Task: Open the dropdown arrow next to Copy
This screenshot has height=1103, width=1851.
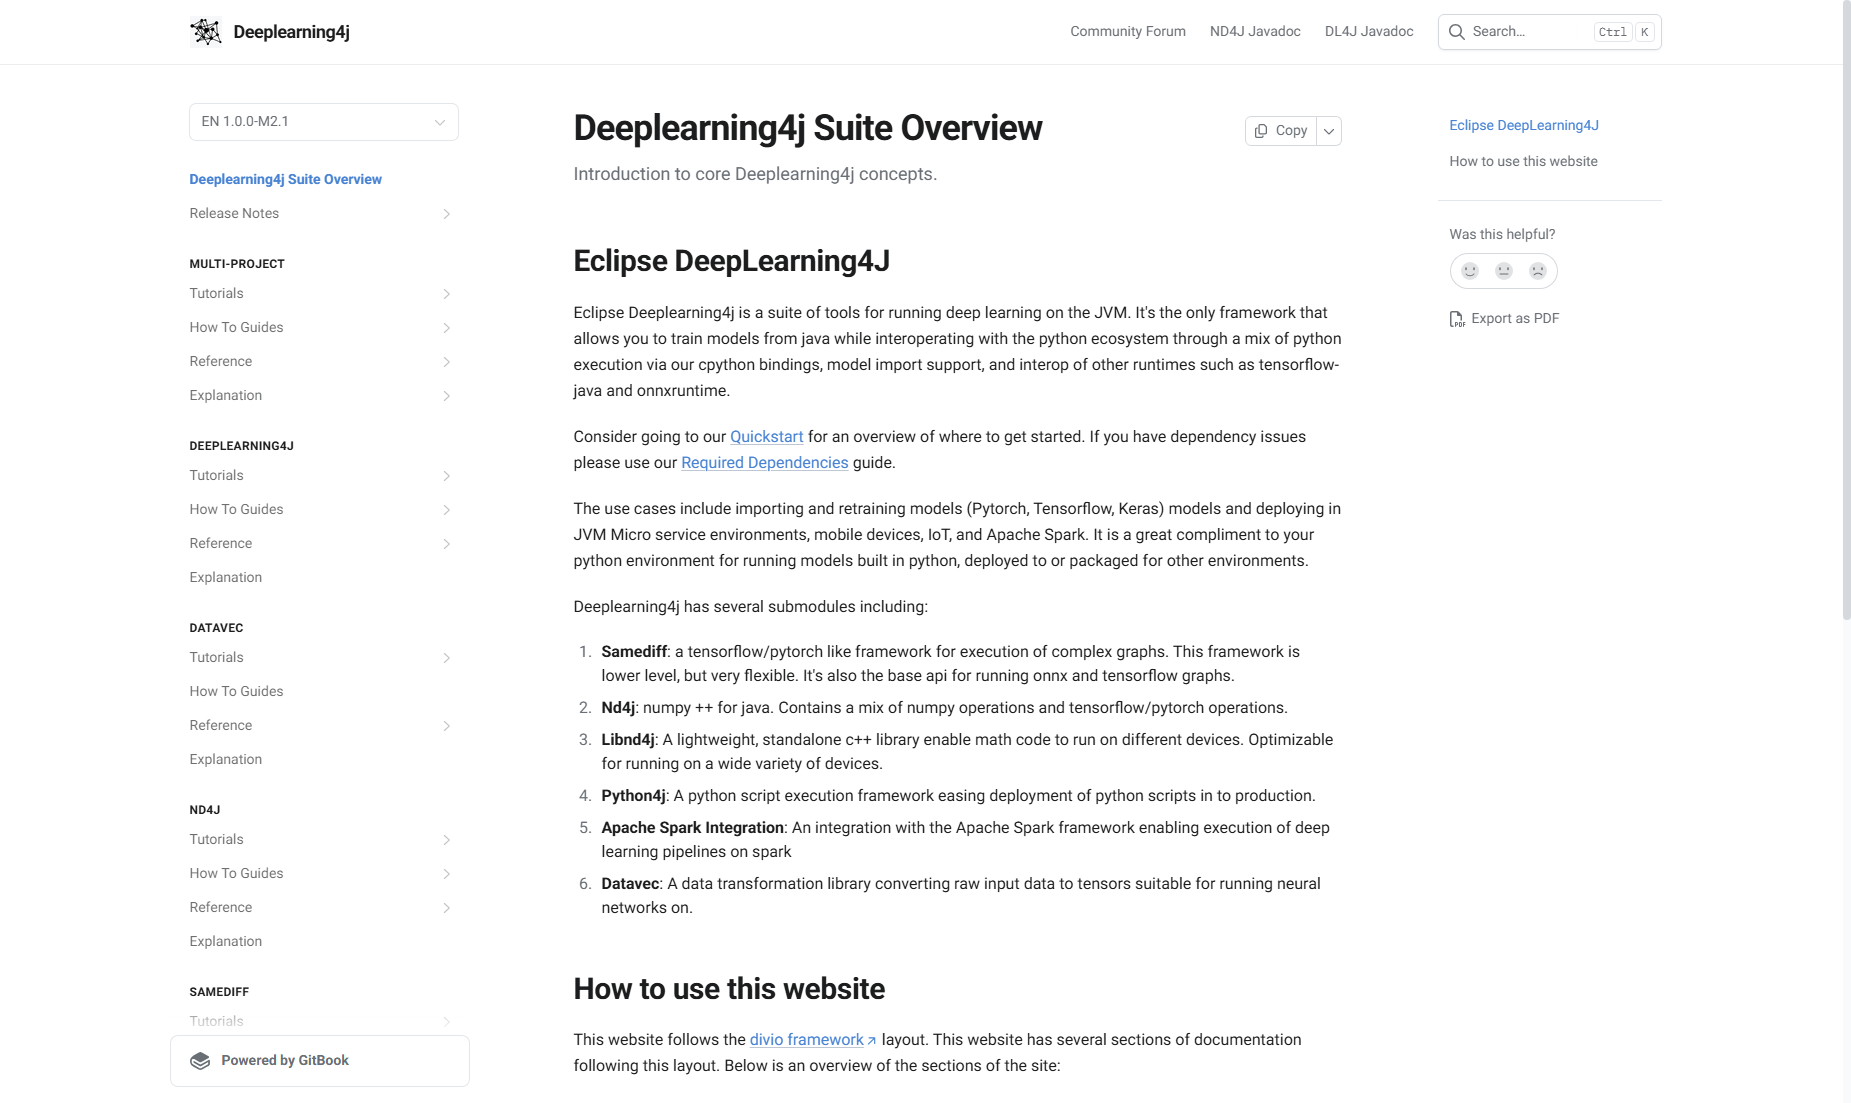Action: (x=1329, y=131)
